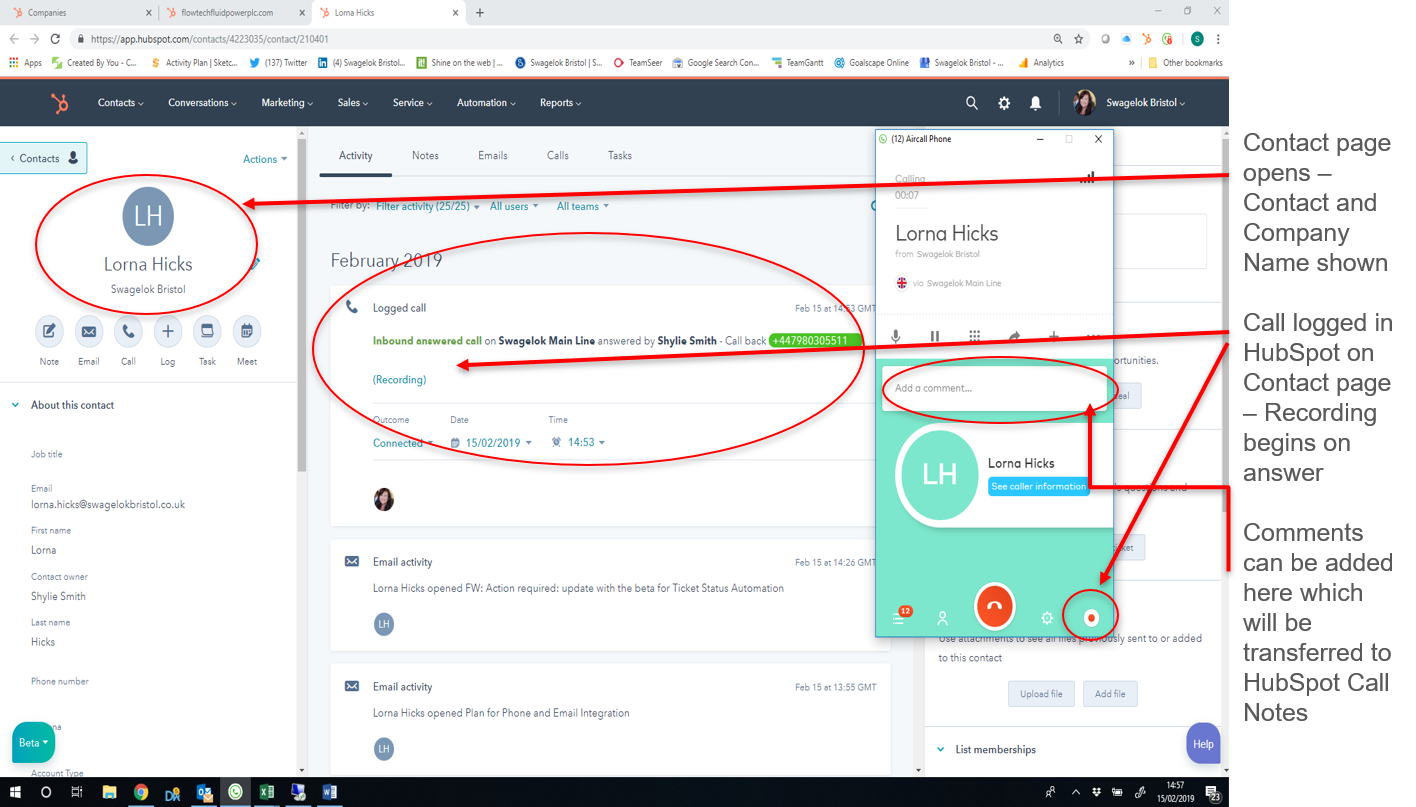Open HubSpot search magnifier
The height and width of the screenshot is (807, 1416).
click(x=972, y=103)
